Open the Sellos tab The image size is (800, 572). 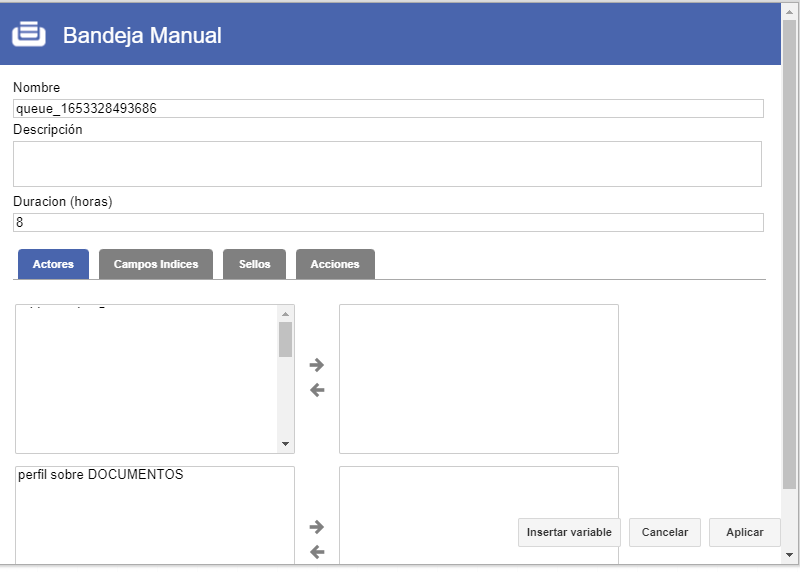[254, 264]
